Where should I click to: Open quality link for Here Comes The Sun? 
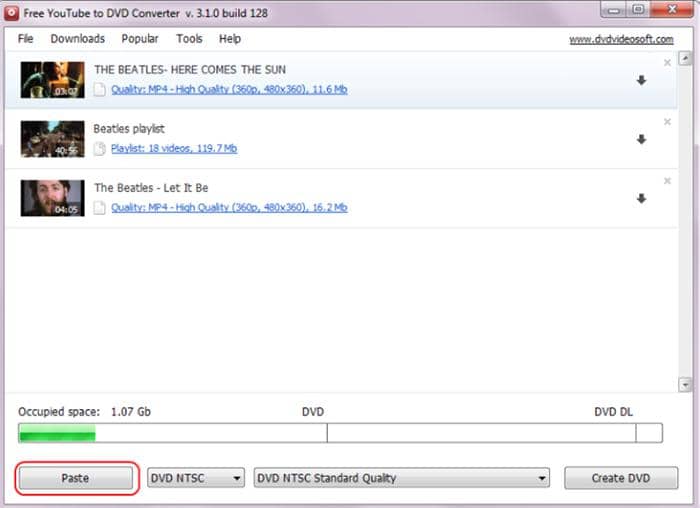(x=229, y=89)
